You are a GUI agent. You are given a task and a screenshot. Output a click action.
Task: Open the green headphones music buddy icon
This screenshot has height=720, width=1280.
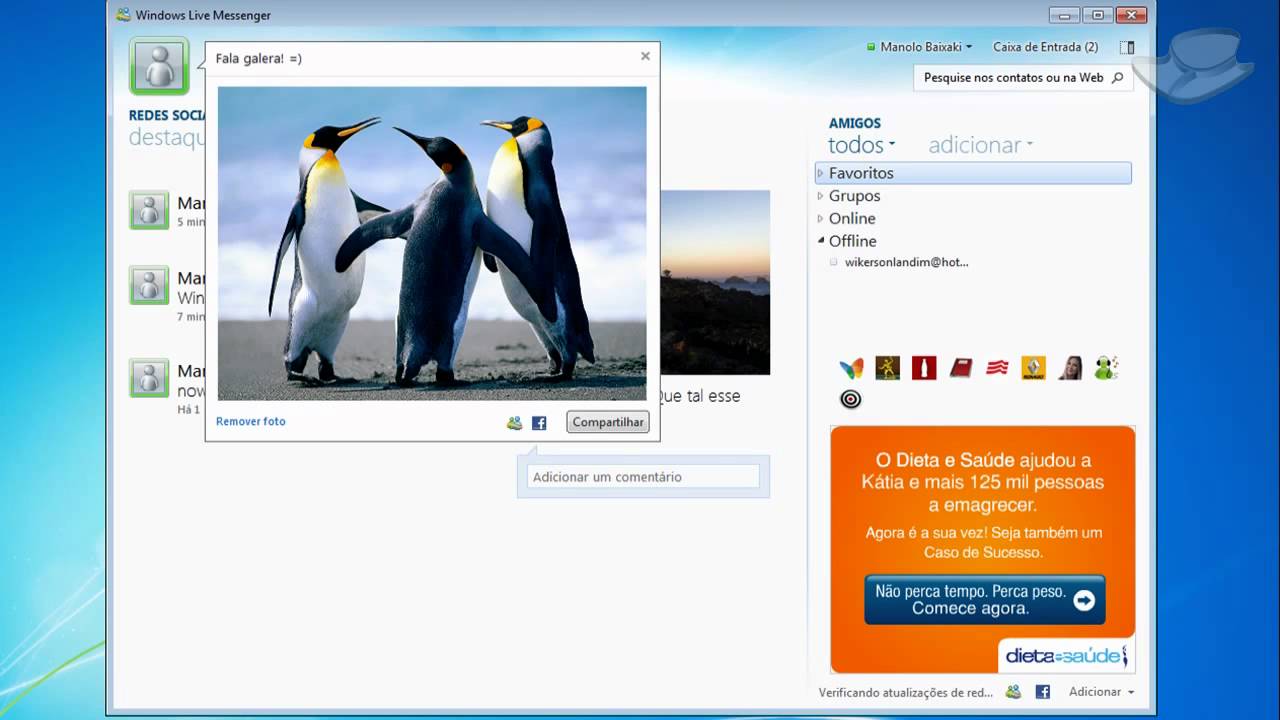(1106, 368)
